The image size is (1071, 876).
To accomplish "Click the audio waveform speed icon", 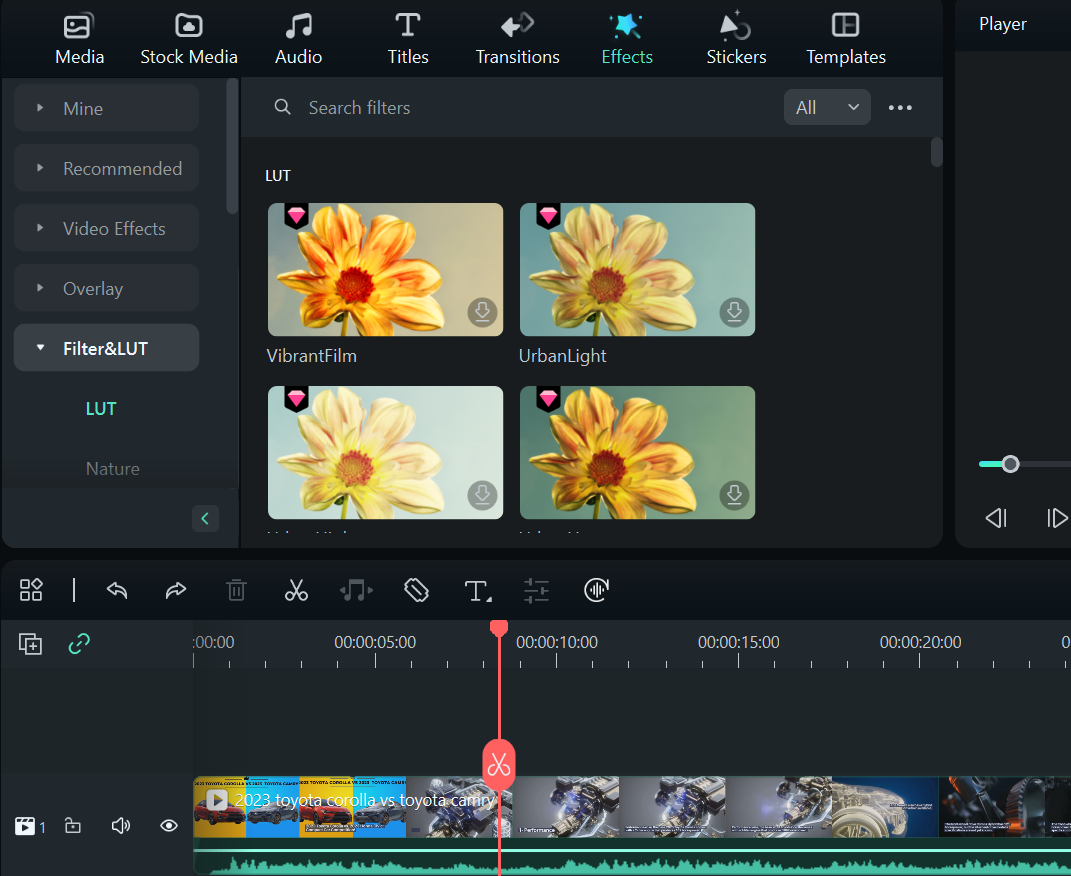I will pyautogui.click(x=597, y=590).
